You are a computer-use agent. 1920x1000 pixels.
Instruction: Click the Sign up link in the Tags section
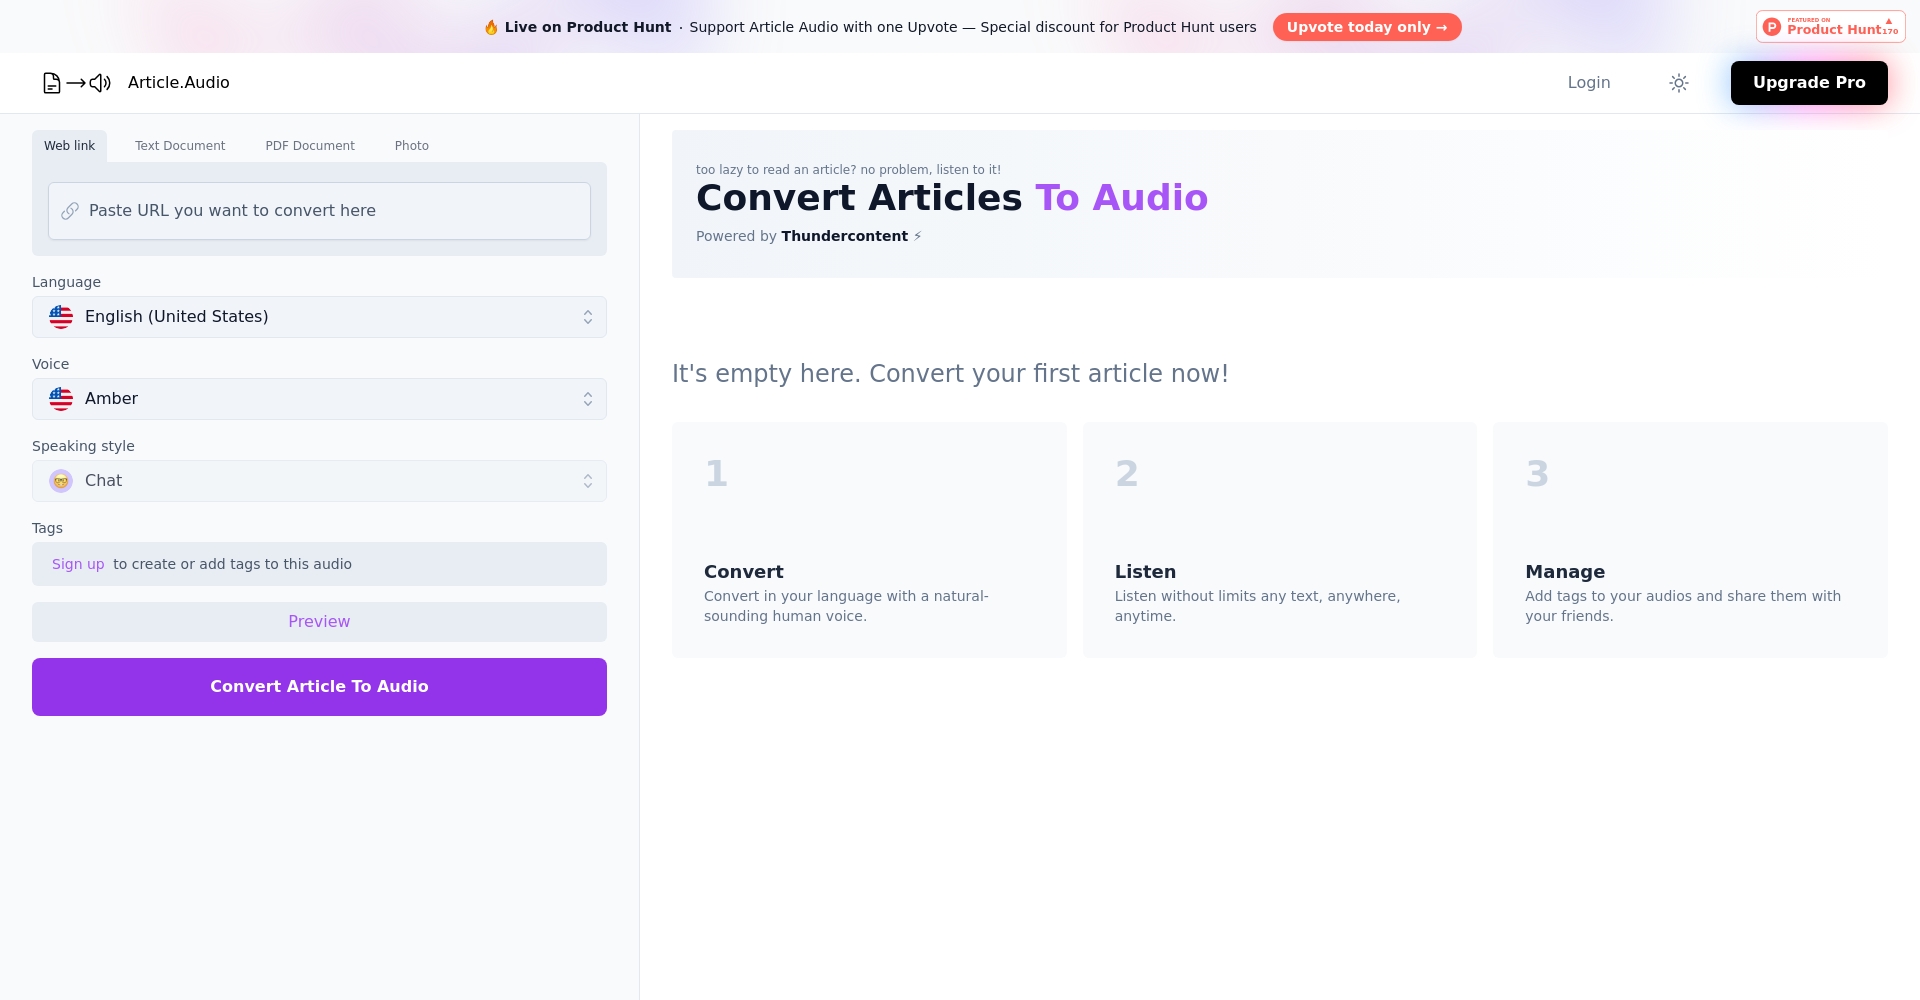pyautogui.click(x=78, y=563)
